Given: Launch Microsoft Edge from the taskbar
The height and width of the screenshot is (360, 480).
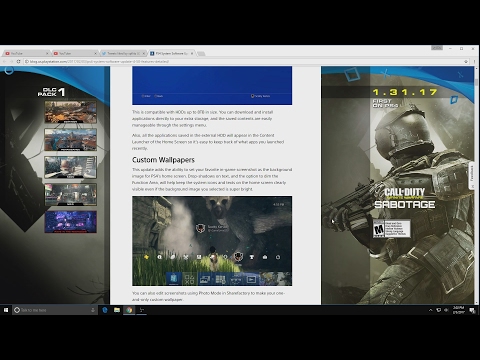Looking at the screenshot, I should [x=105, y=310].
